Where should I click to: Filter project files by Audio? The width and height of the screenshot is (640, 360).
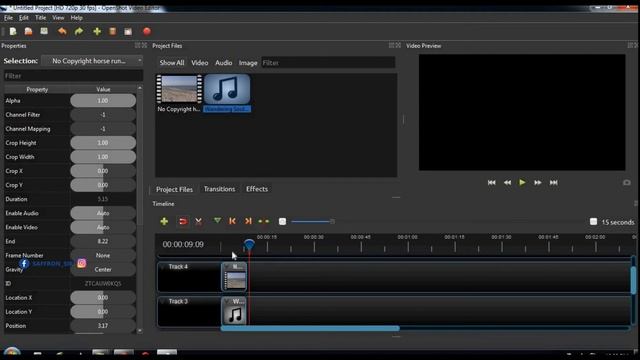[223, 63]
